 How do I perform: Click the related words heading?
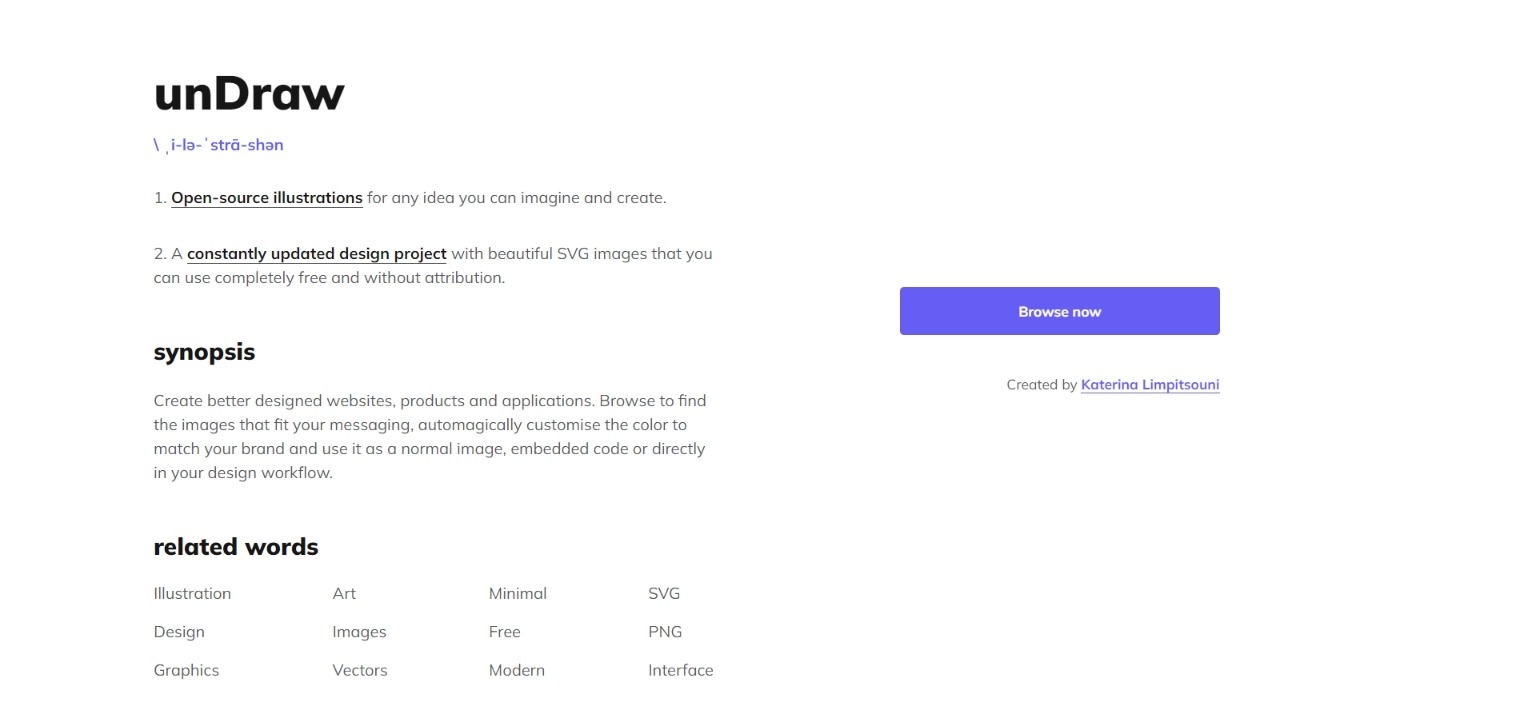(236, 547)
